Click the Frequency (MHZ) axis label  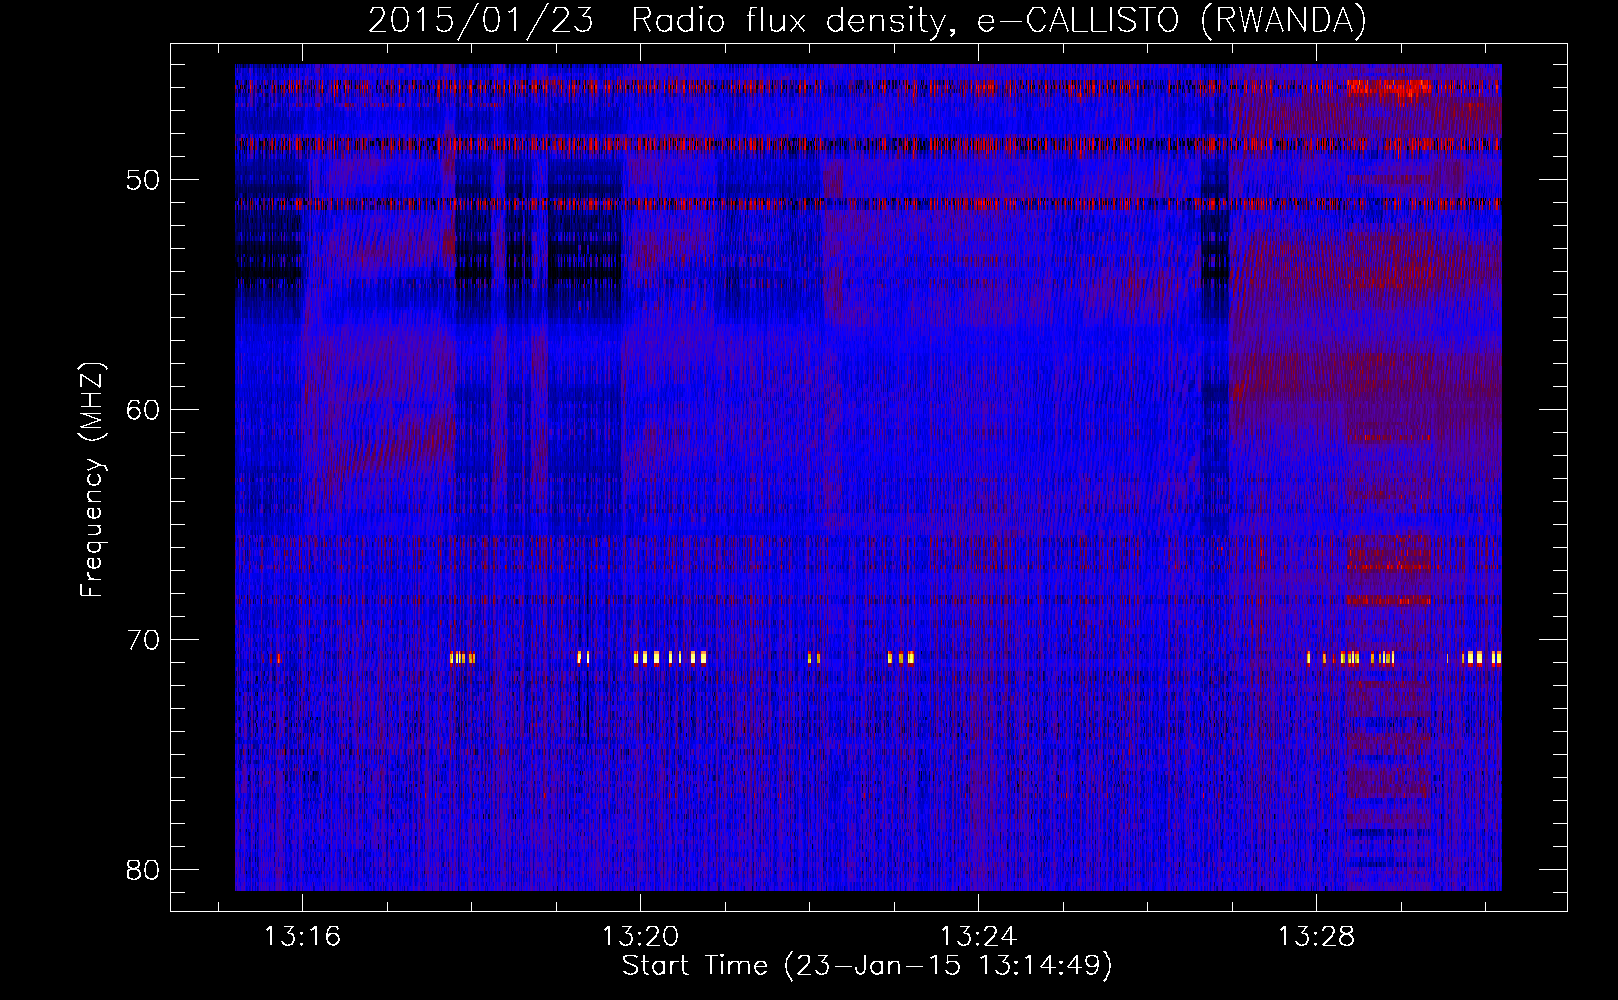92,480
